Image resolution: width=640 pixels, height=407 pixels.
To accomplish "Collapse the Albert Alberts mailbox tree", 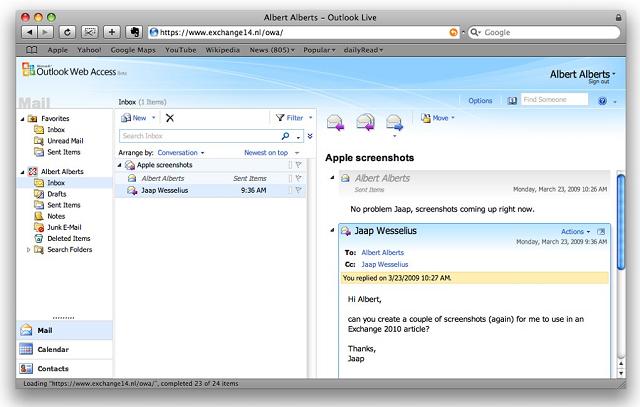I will click(22, 172).
